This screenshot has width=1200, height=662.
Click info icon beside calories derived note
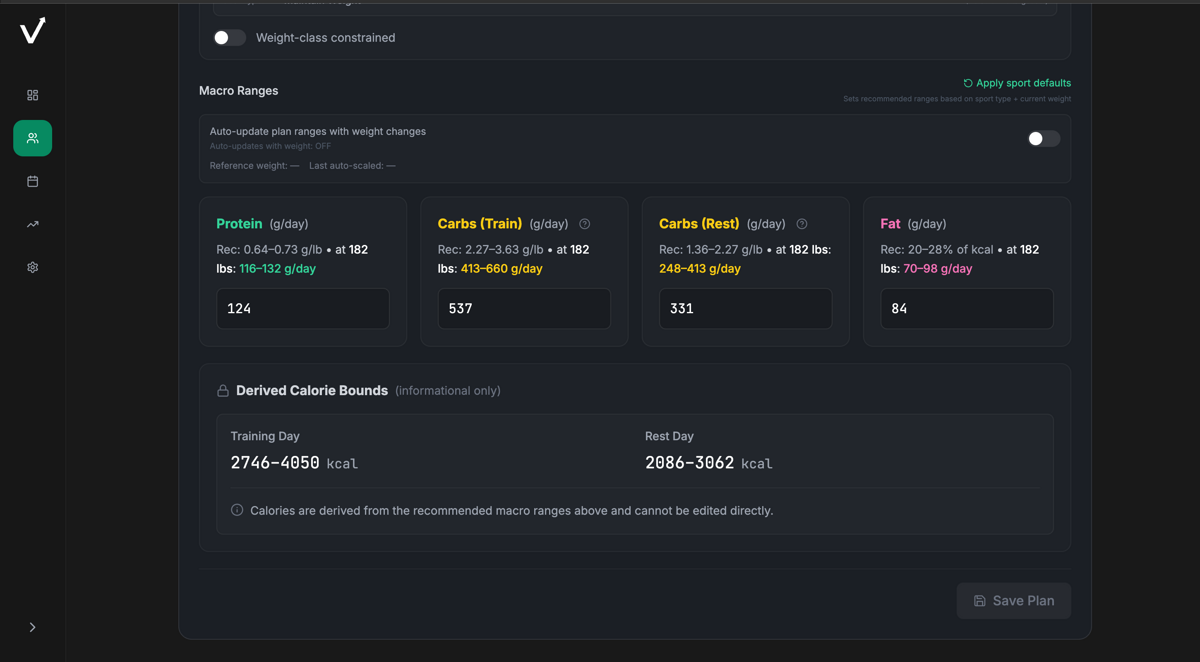click(237, 510)
